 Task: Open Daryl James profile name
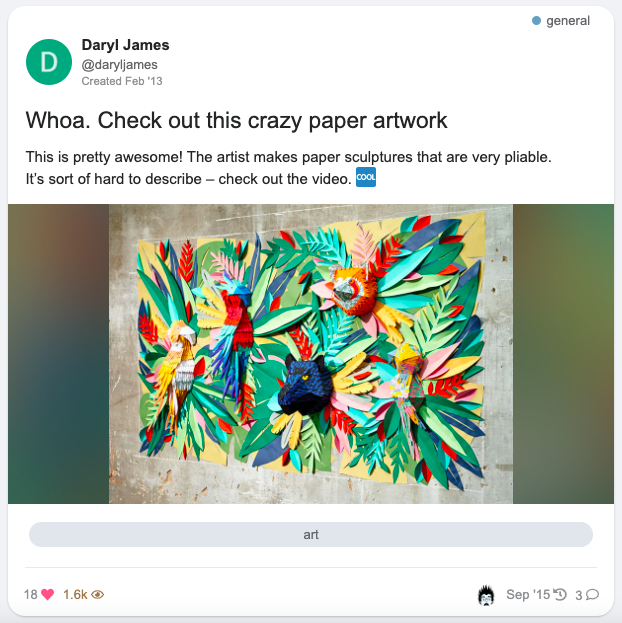pyautogui.click(x=125, y=45)
